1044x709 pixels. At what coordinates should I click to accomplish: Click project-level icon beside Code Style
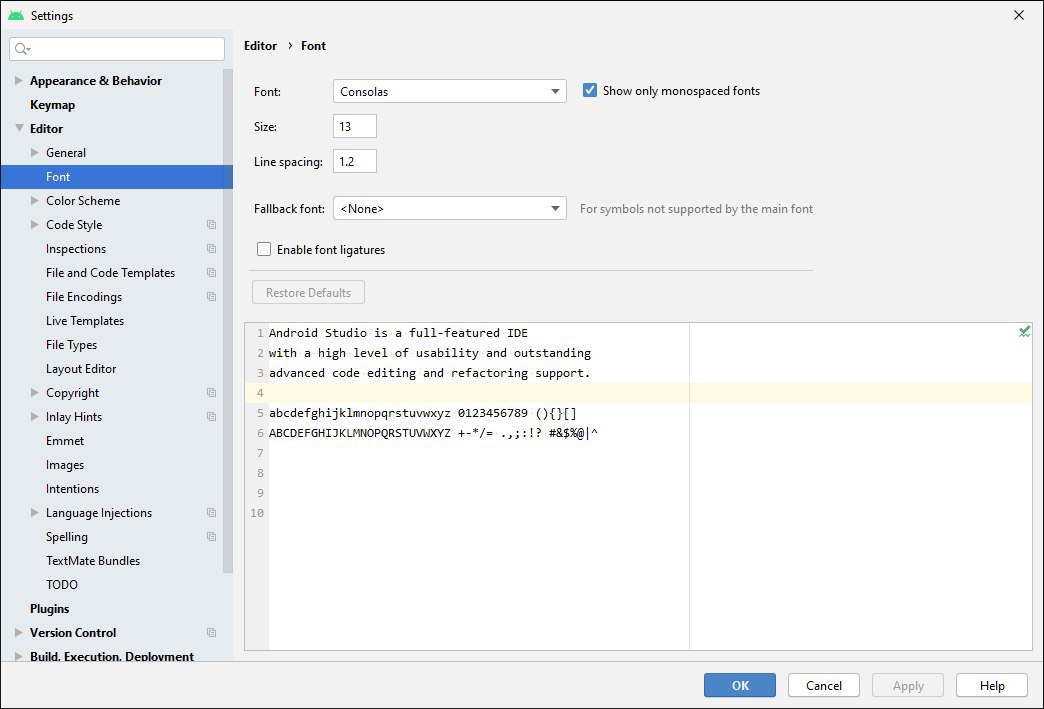pos(211,225)
